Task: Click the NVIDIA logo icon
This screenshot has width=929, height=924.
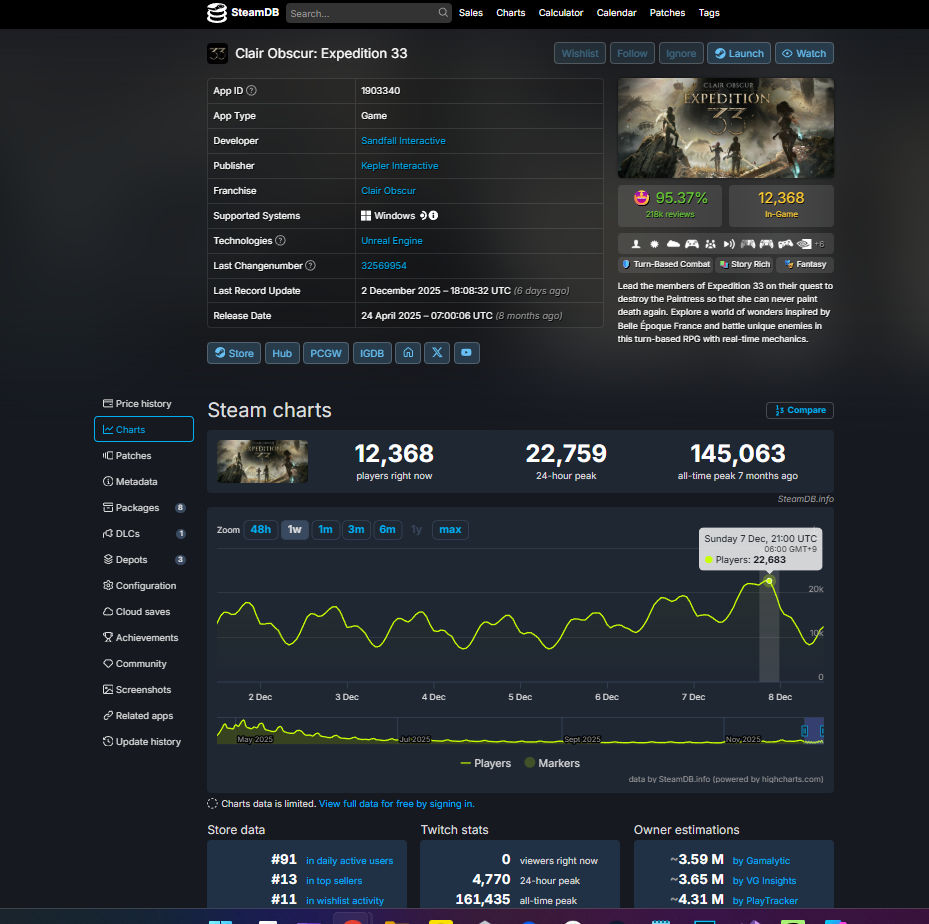Action: (804, 244)
